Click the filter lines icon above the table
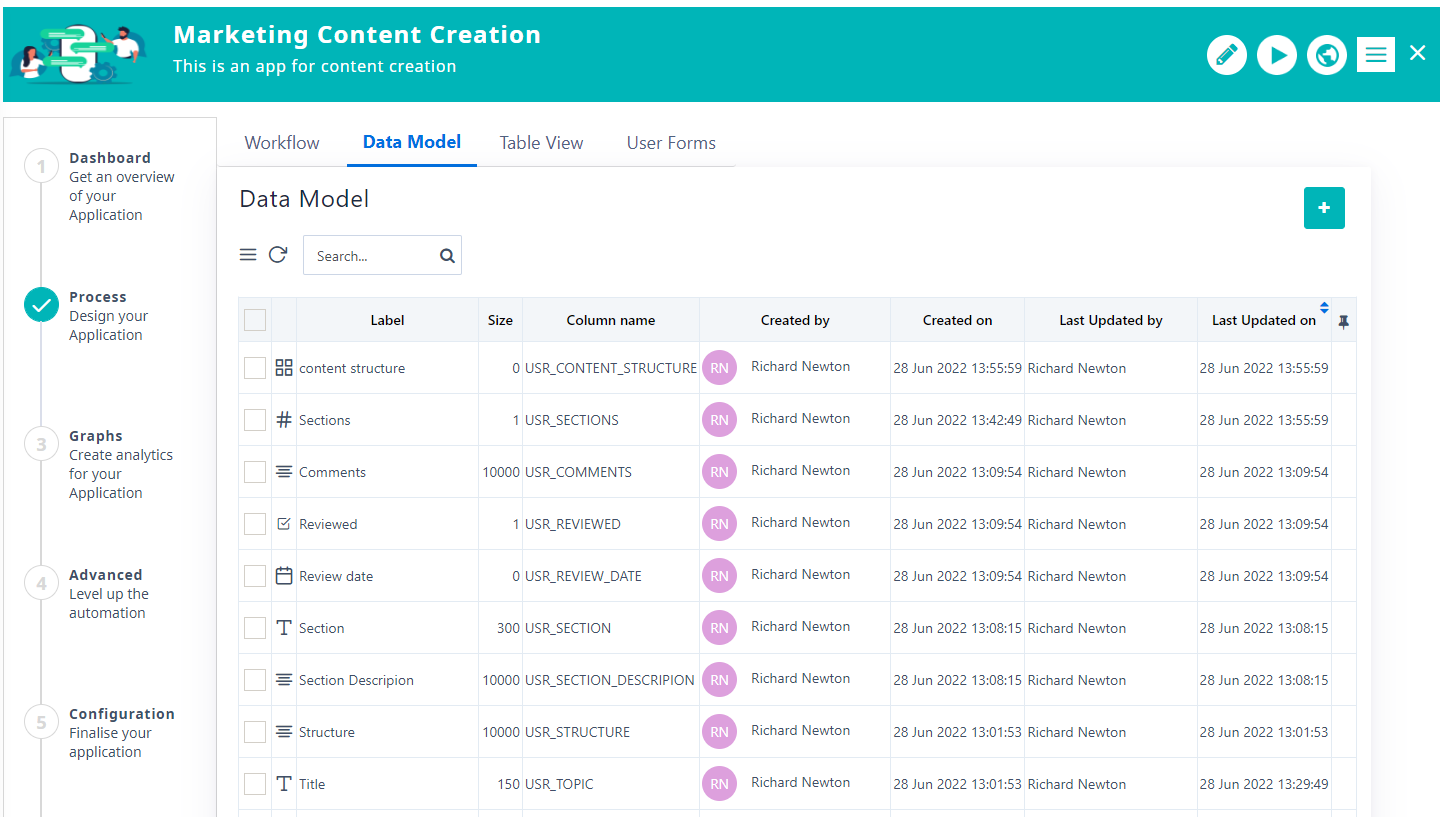The width and height of the screenshot is (1440, 817). [248, 254]
